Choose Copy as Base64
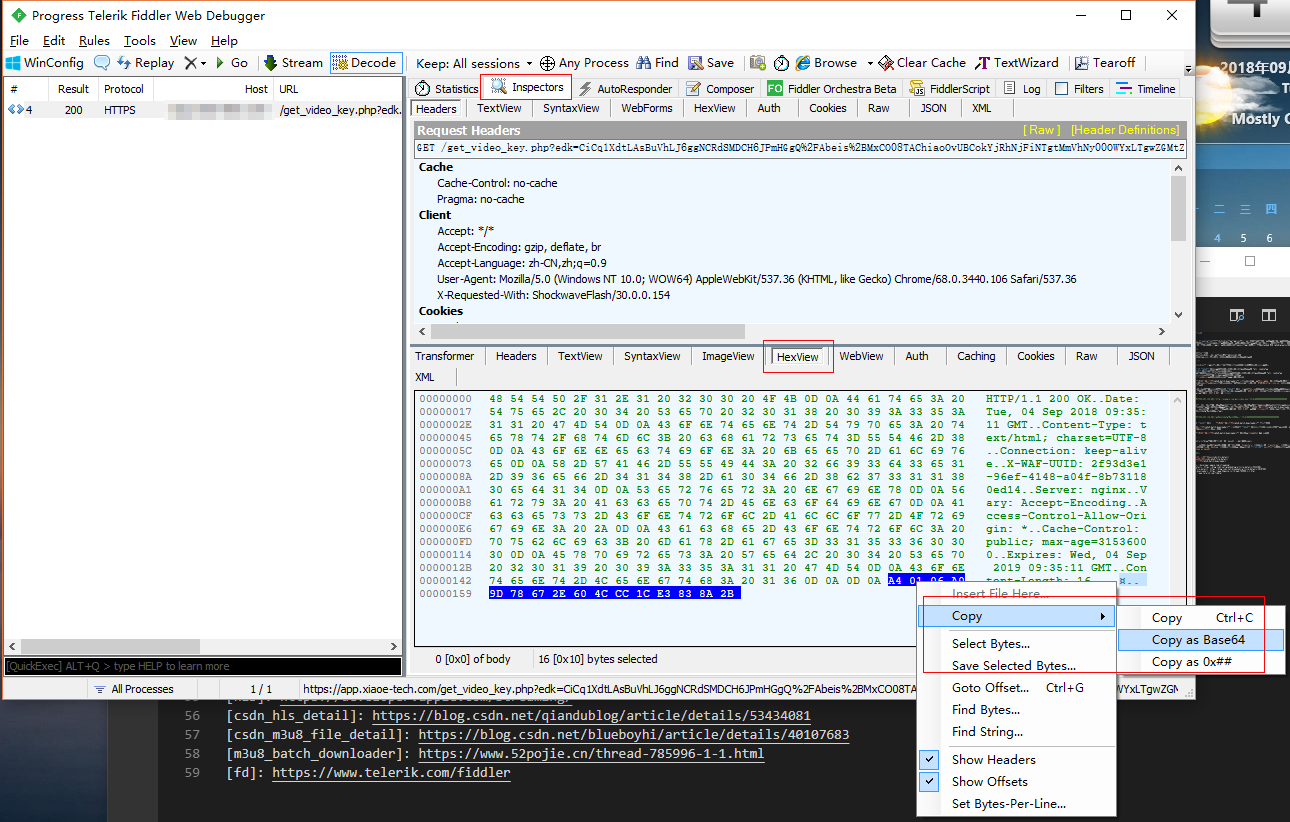This screenshot has width=1290, height=822. pyautogui.click(x=1199, y=640)
